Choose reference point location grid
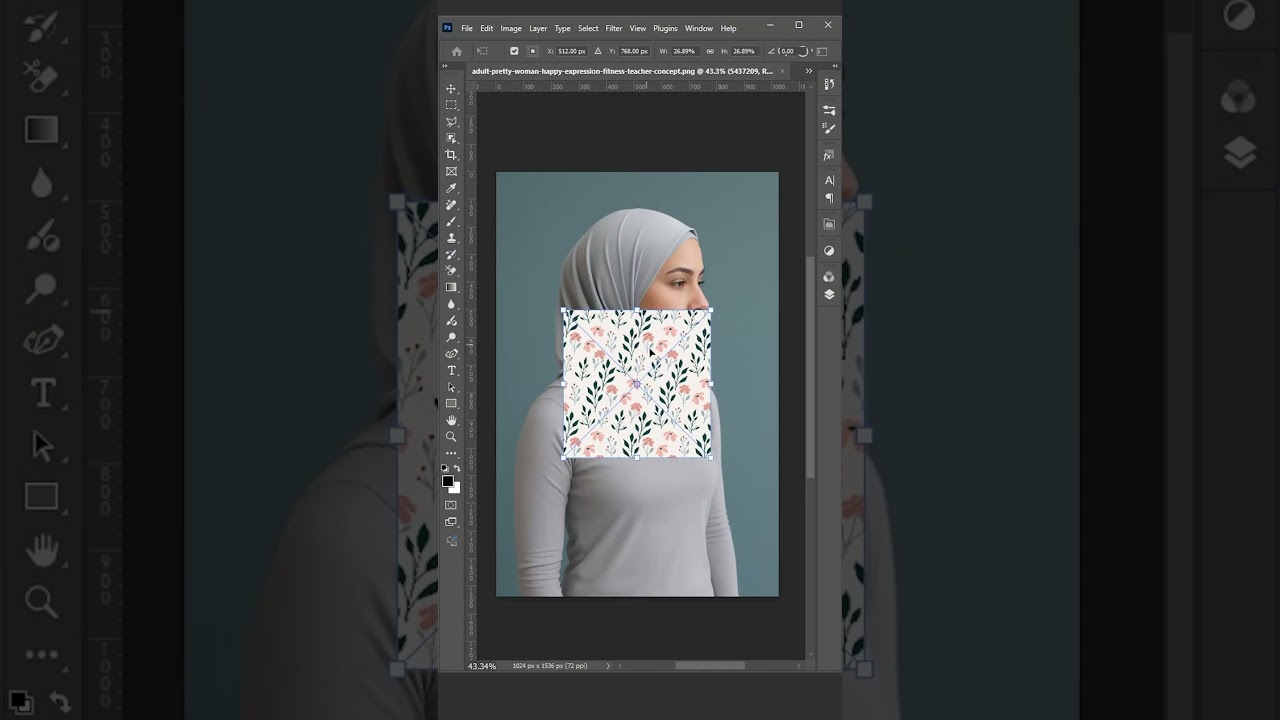The width and height of the screenshot is (1280, 720). coord(532,51)
